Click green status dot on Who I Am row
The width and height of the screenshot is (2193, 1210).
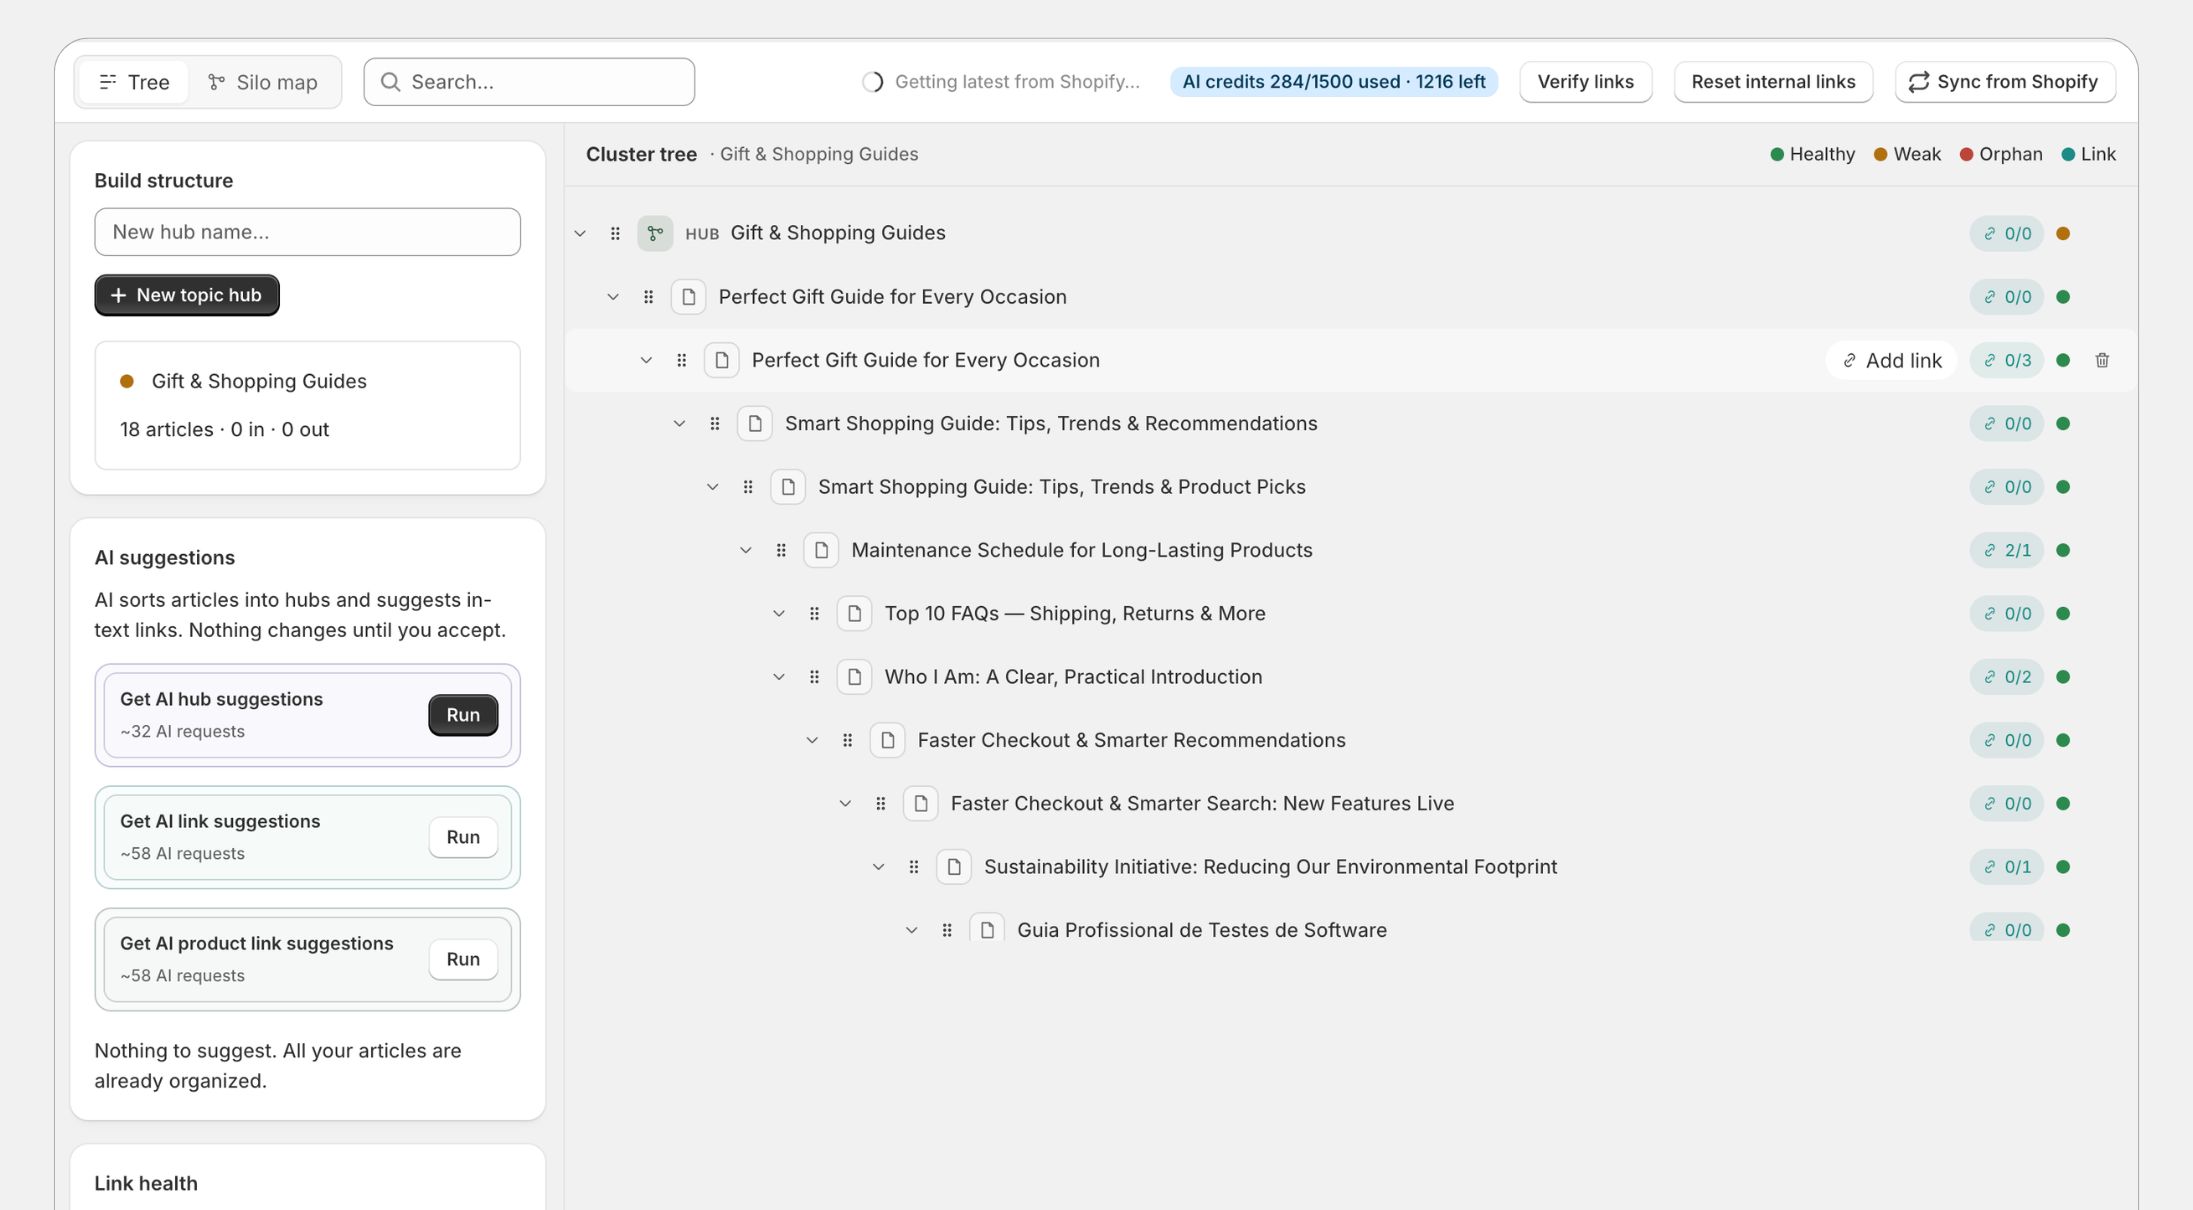[2063, 677]
